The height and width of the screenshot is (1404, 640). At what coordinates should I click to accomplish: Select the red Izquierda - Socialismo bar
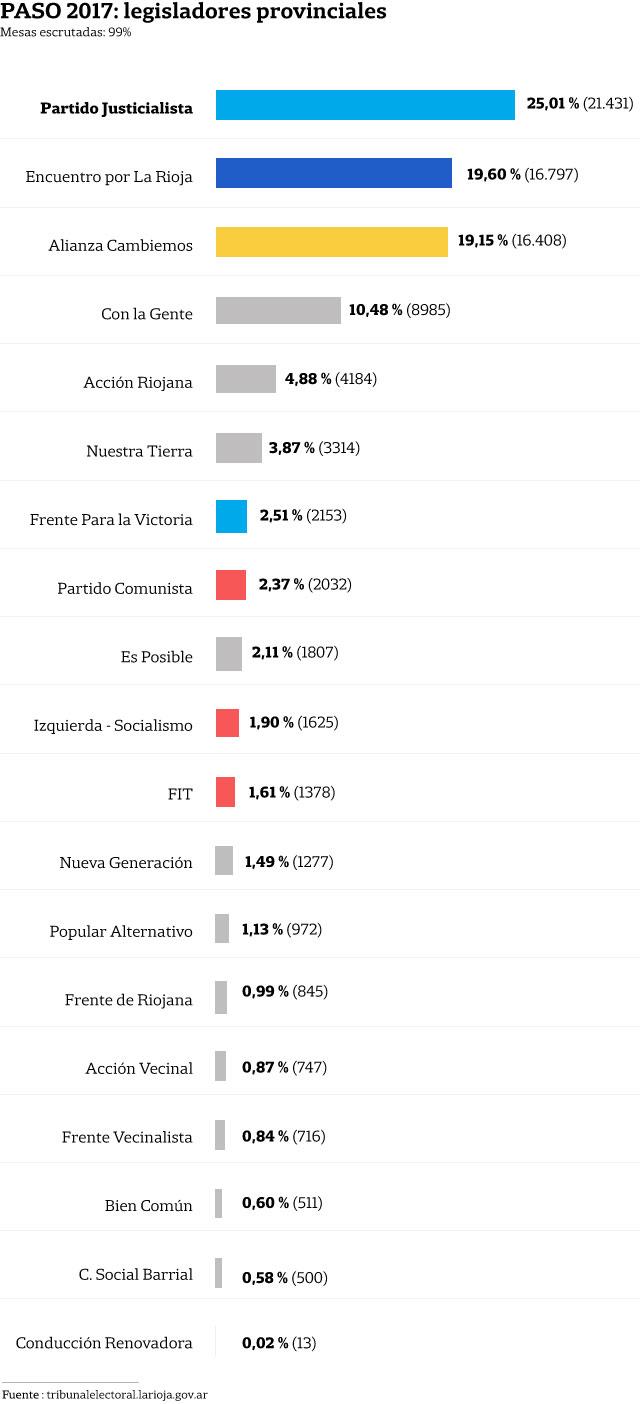click(x=228, y=723)
